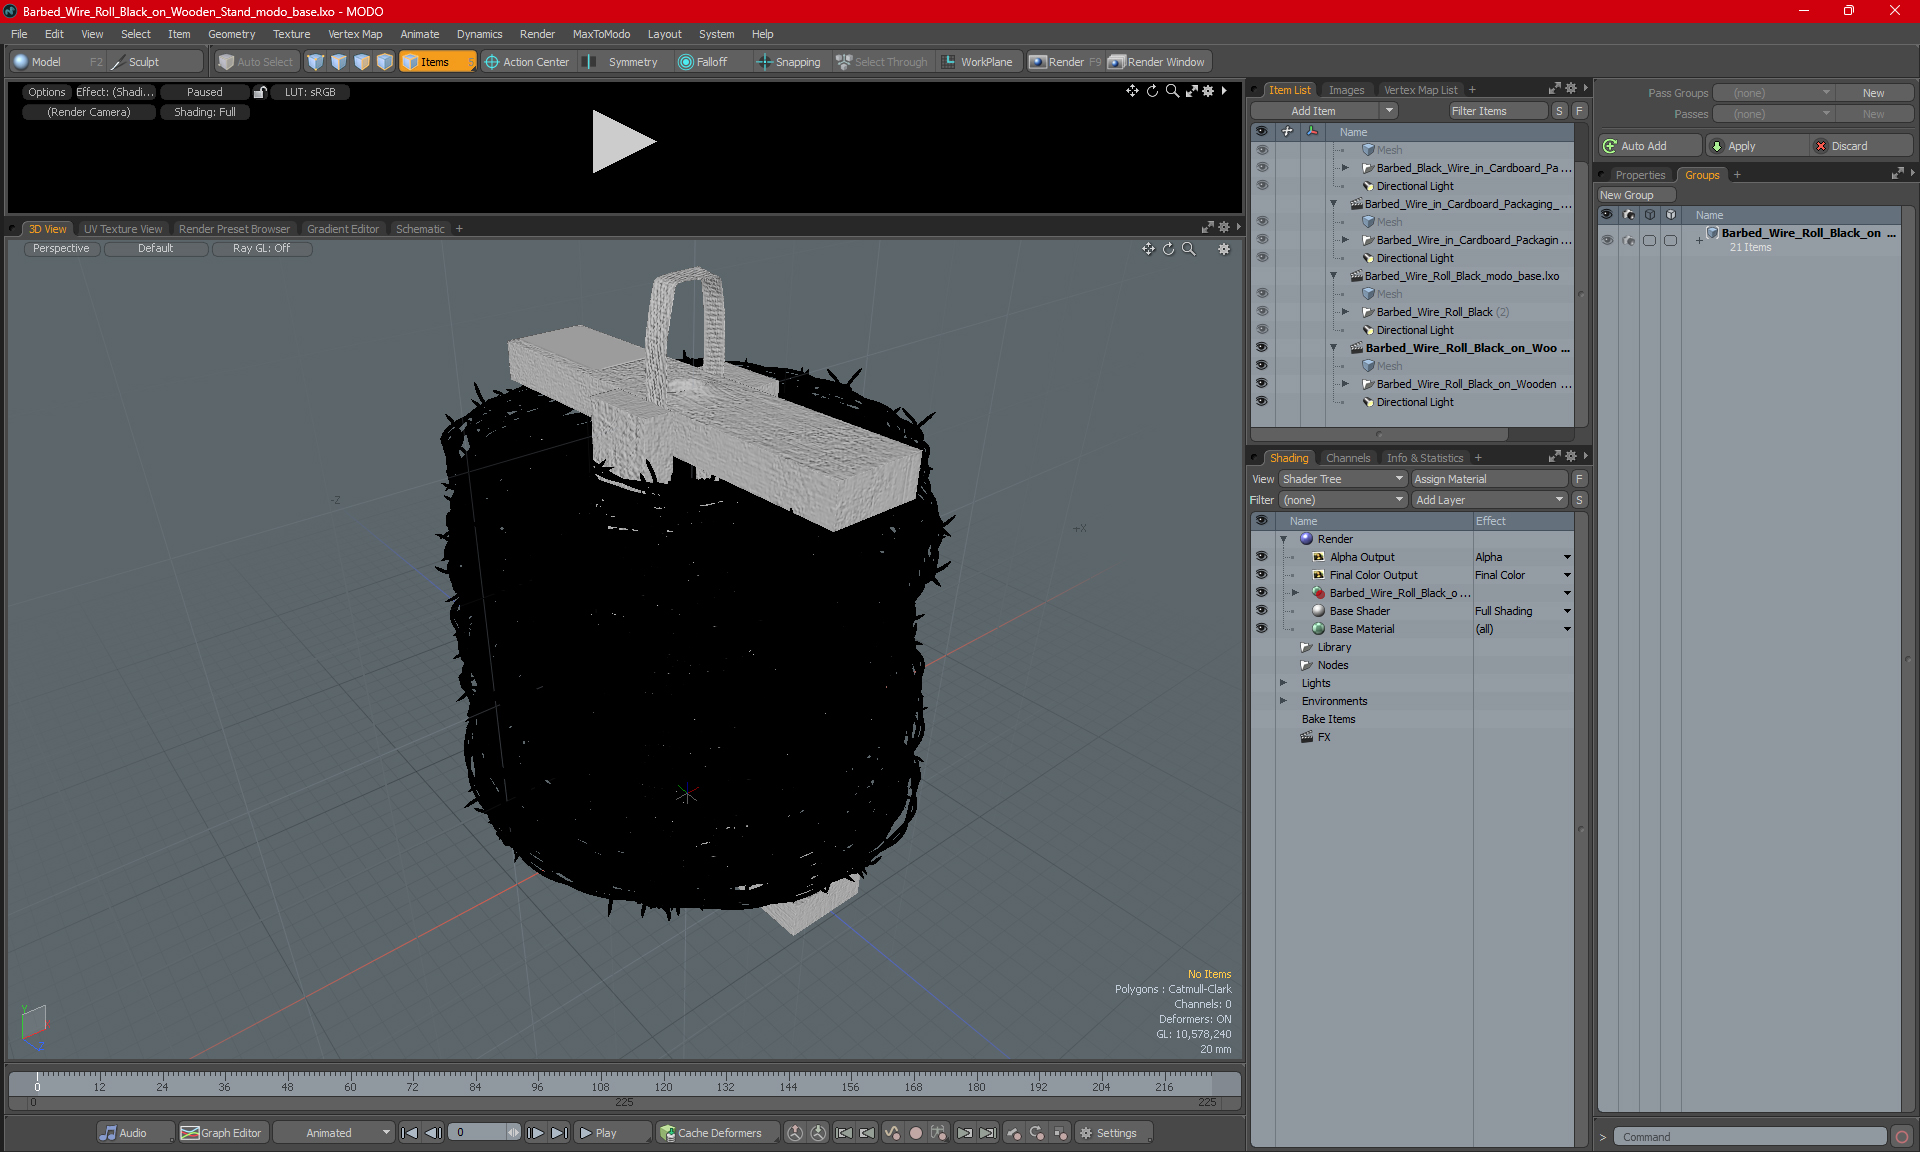Screen dimensions: 1920x1152
Task: Expand Barbed_Wire_Roll_Black_on_Wooden folder item
Action: [1346, 384]
